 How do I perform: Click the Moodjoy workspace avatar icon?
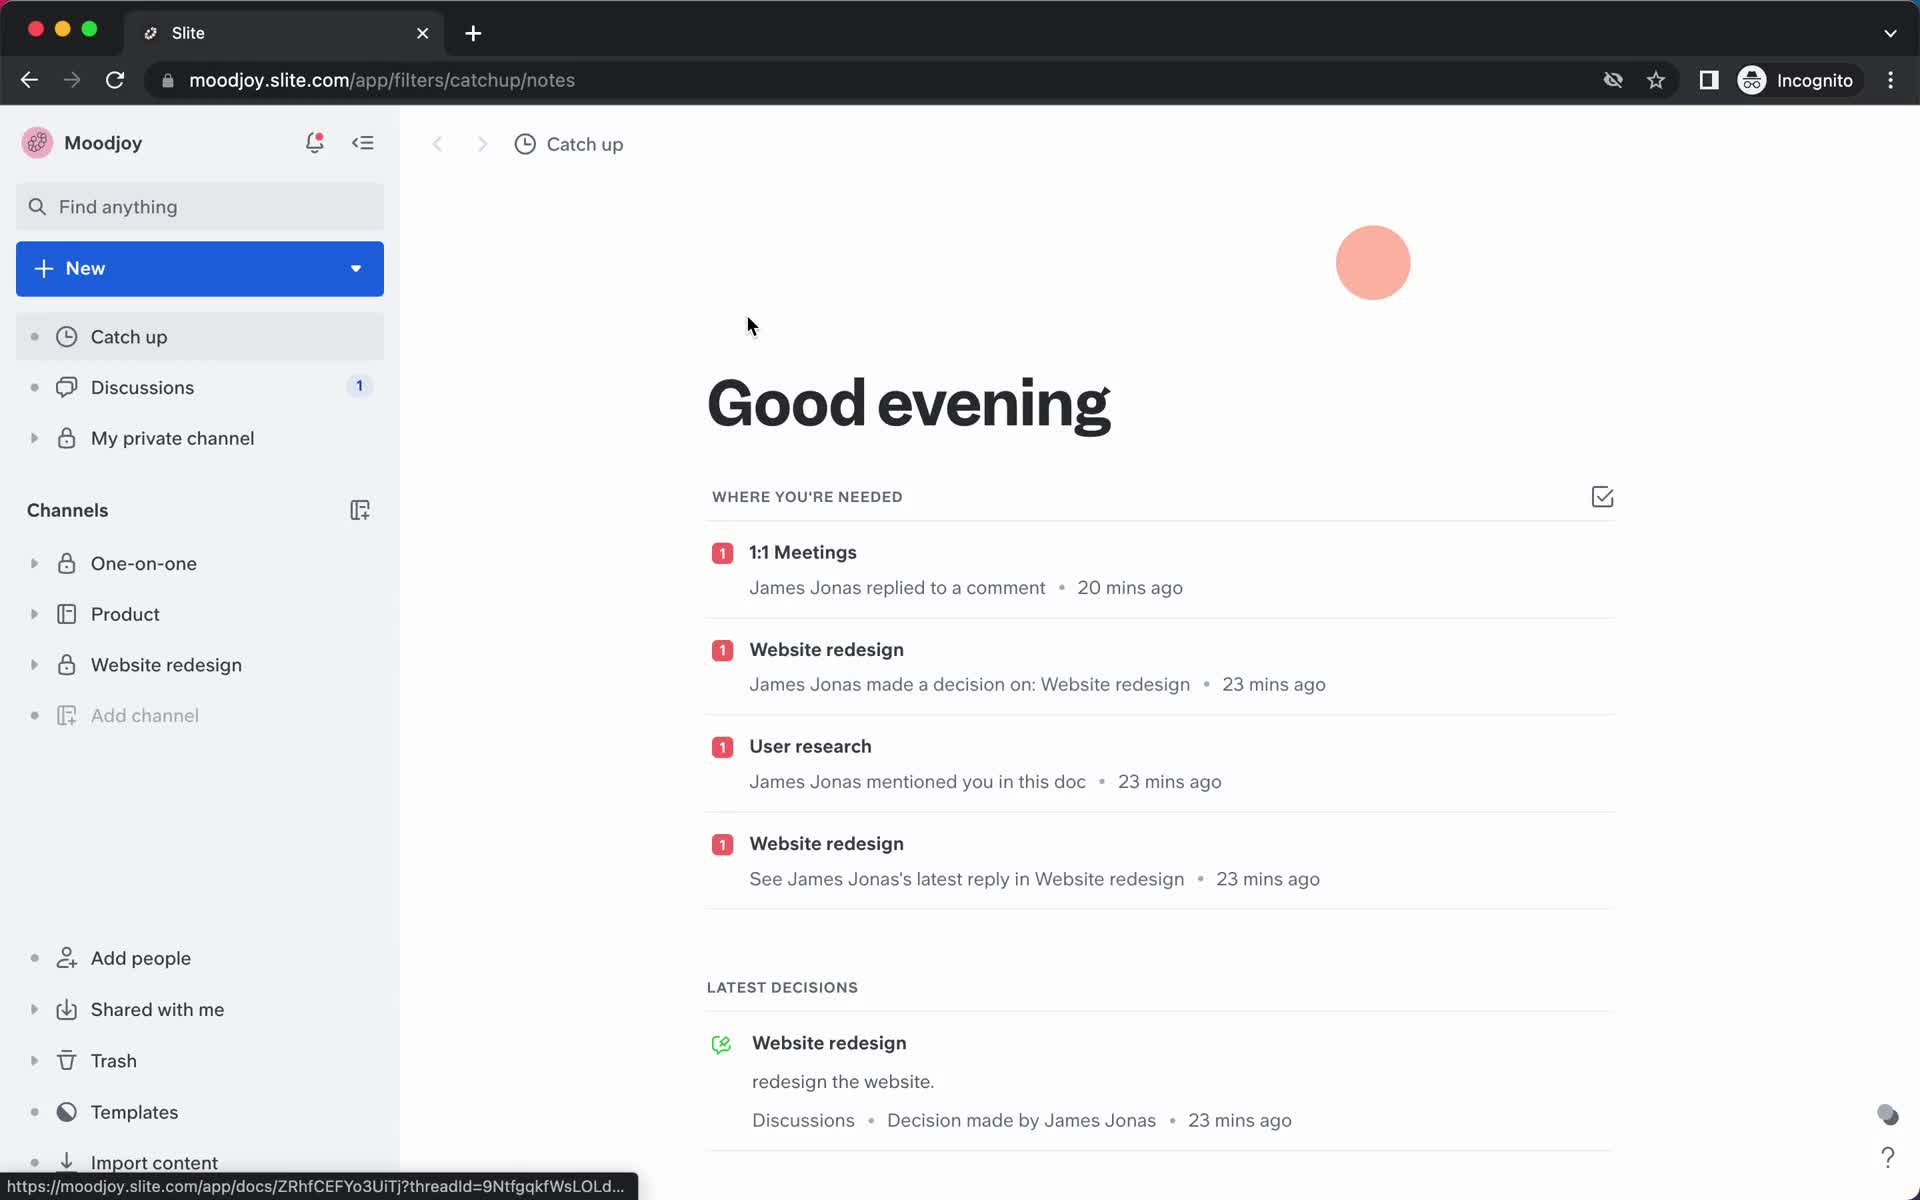(x=37, y=142)
